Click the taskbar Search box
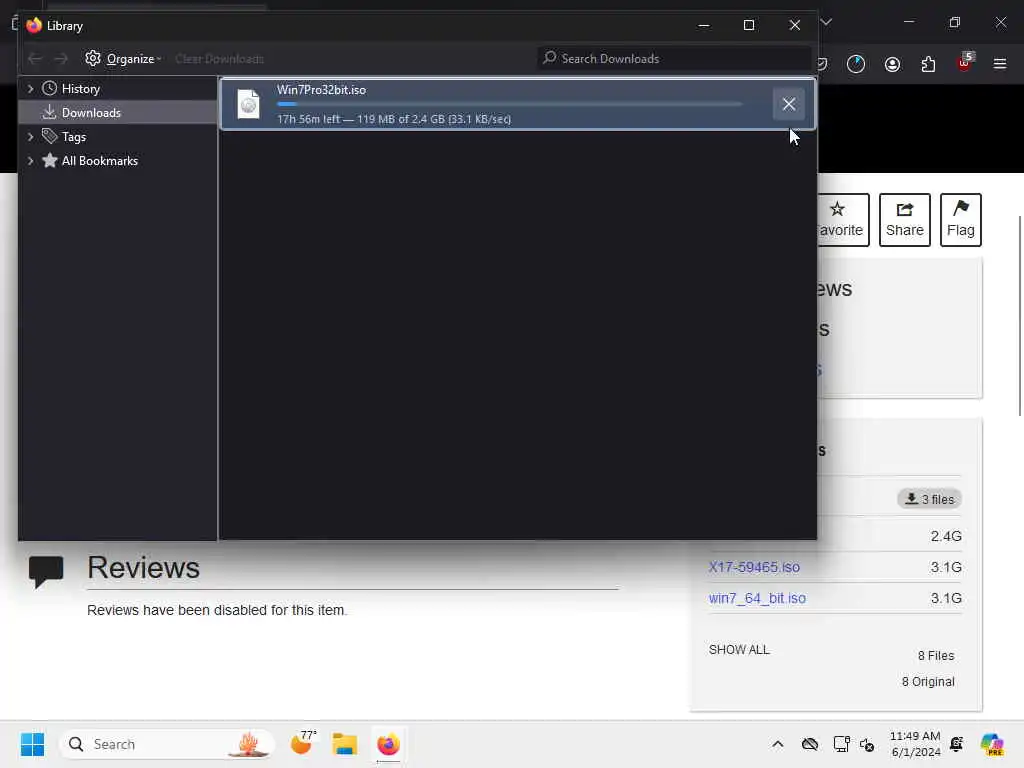The height and width of the screenshot is (768, 1024). (167, 744)
